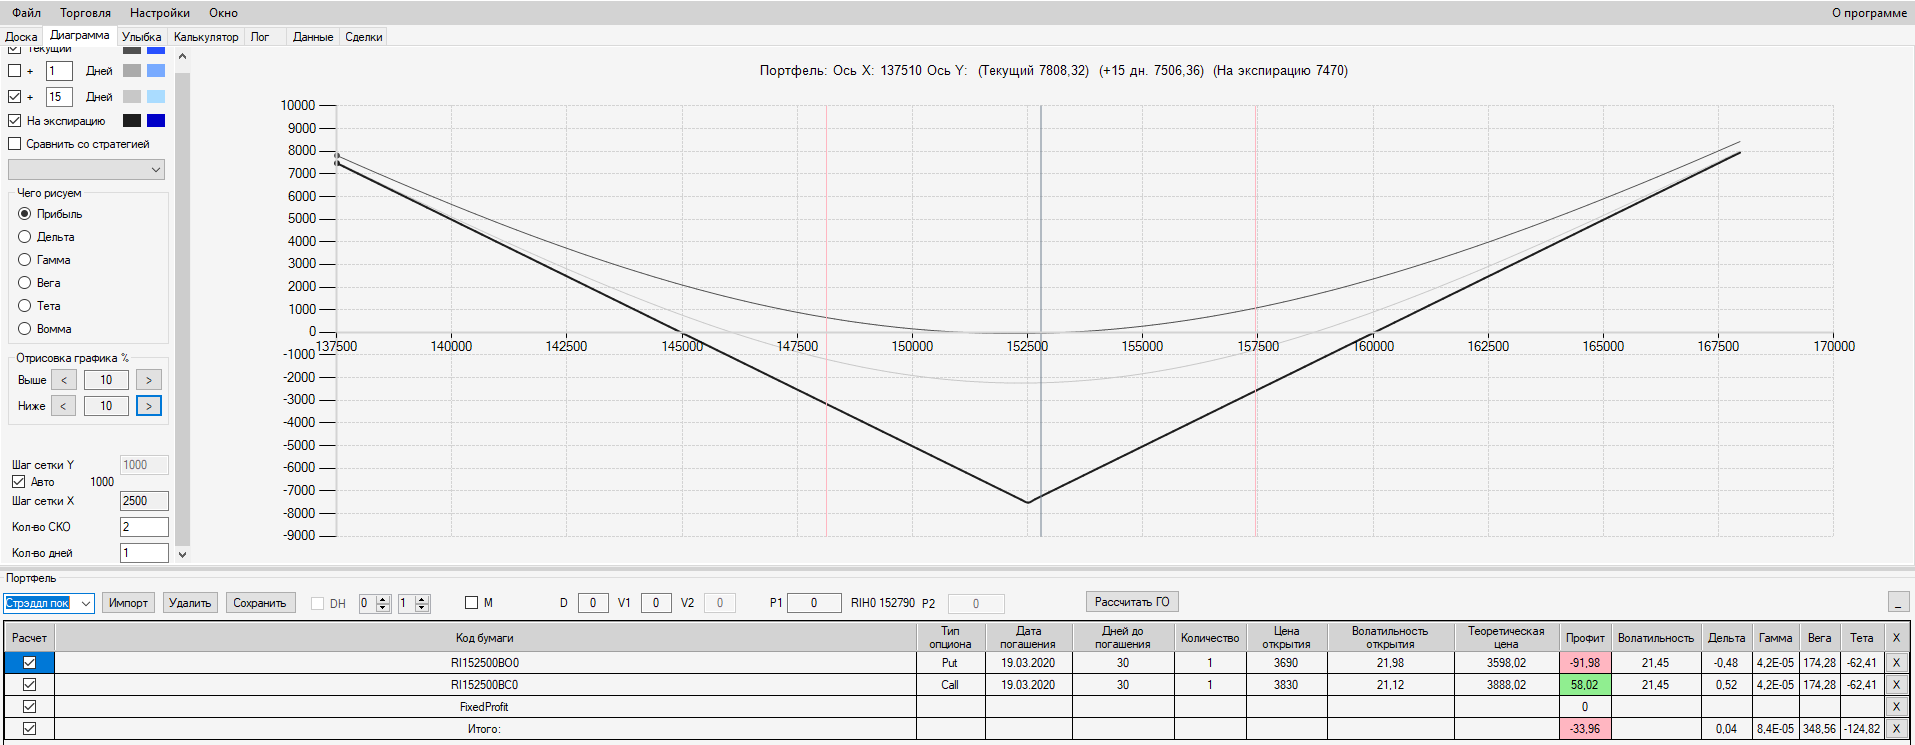Decrease the Выше percentage with the left arrow

64,380
